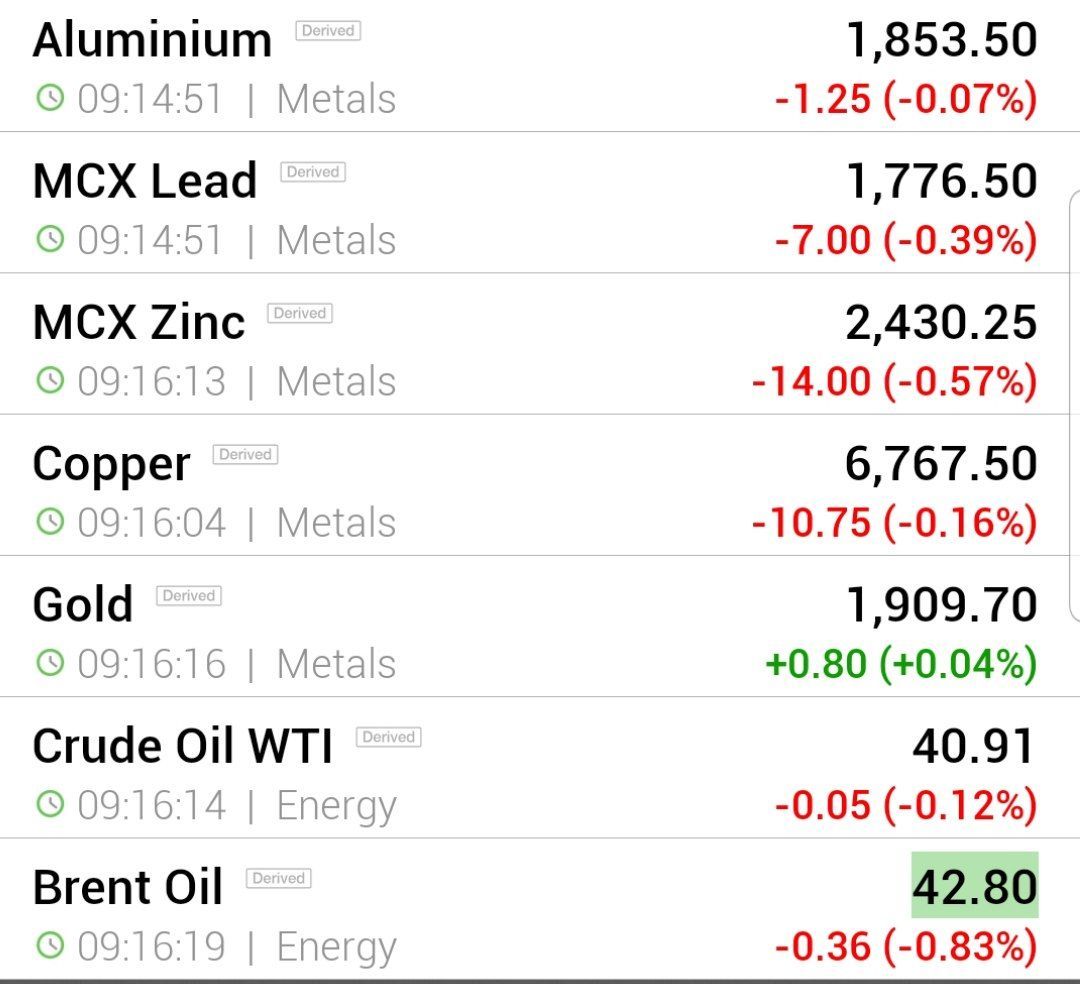Click the clock icon under MCX Zinc
1080x984 pixels.
tap(50, 380)
